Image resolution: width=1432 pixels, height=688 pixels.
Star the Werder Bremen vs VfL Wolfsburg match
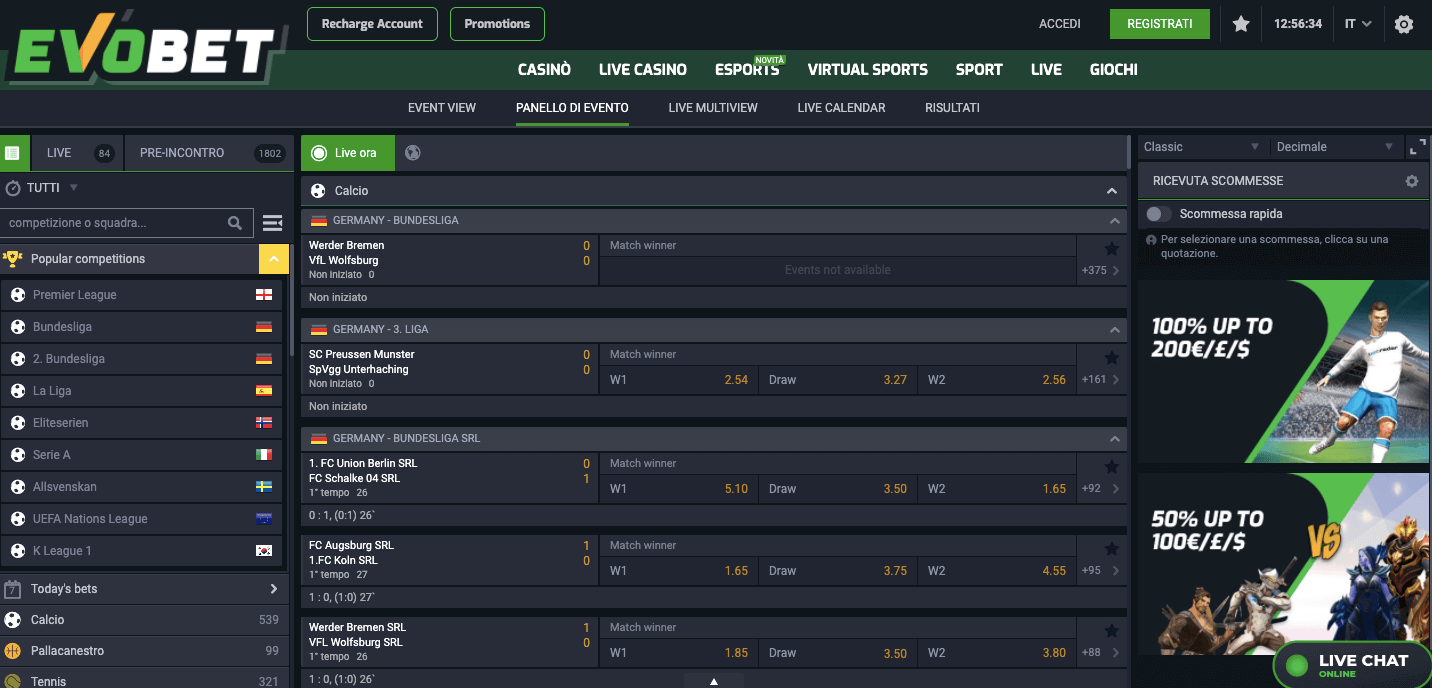pos(1110,246)
